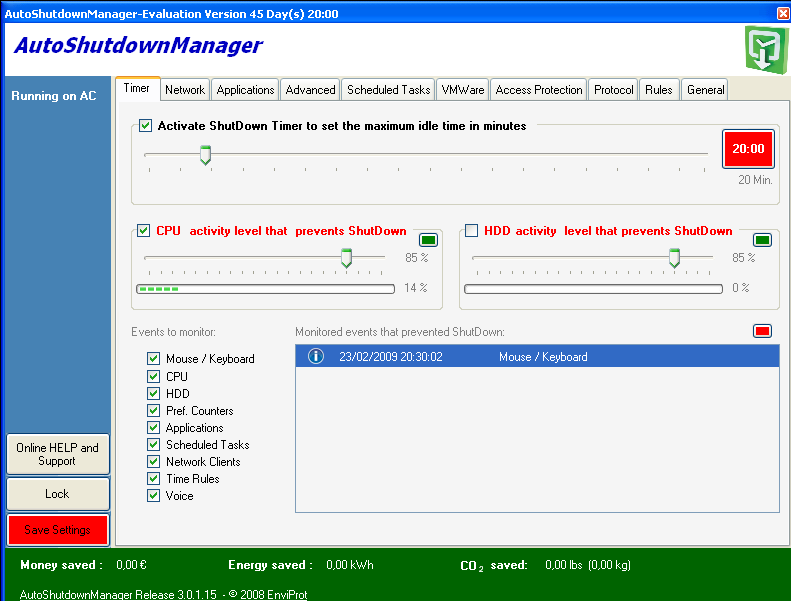791x601 pixels.
Task: Uncheck CPU in Events to monitor
Action: coord(154,376)
